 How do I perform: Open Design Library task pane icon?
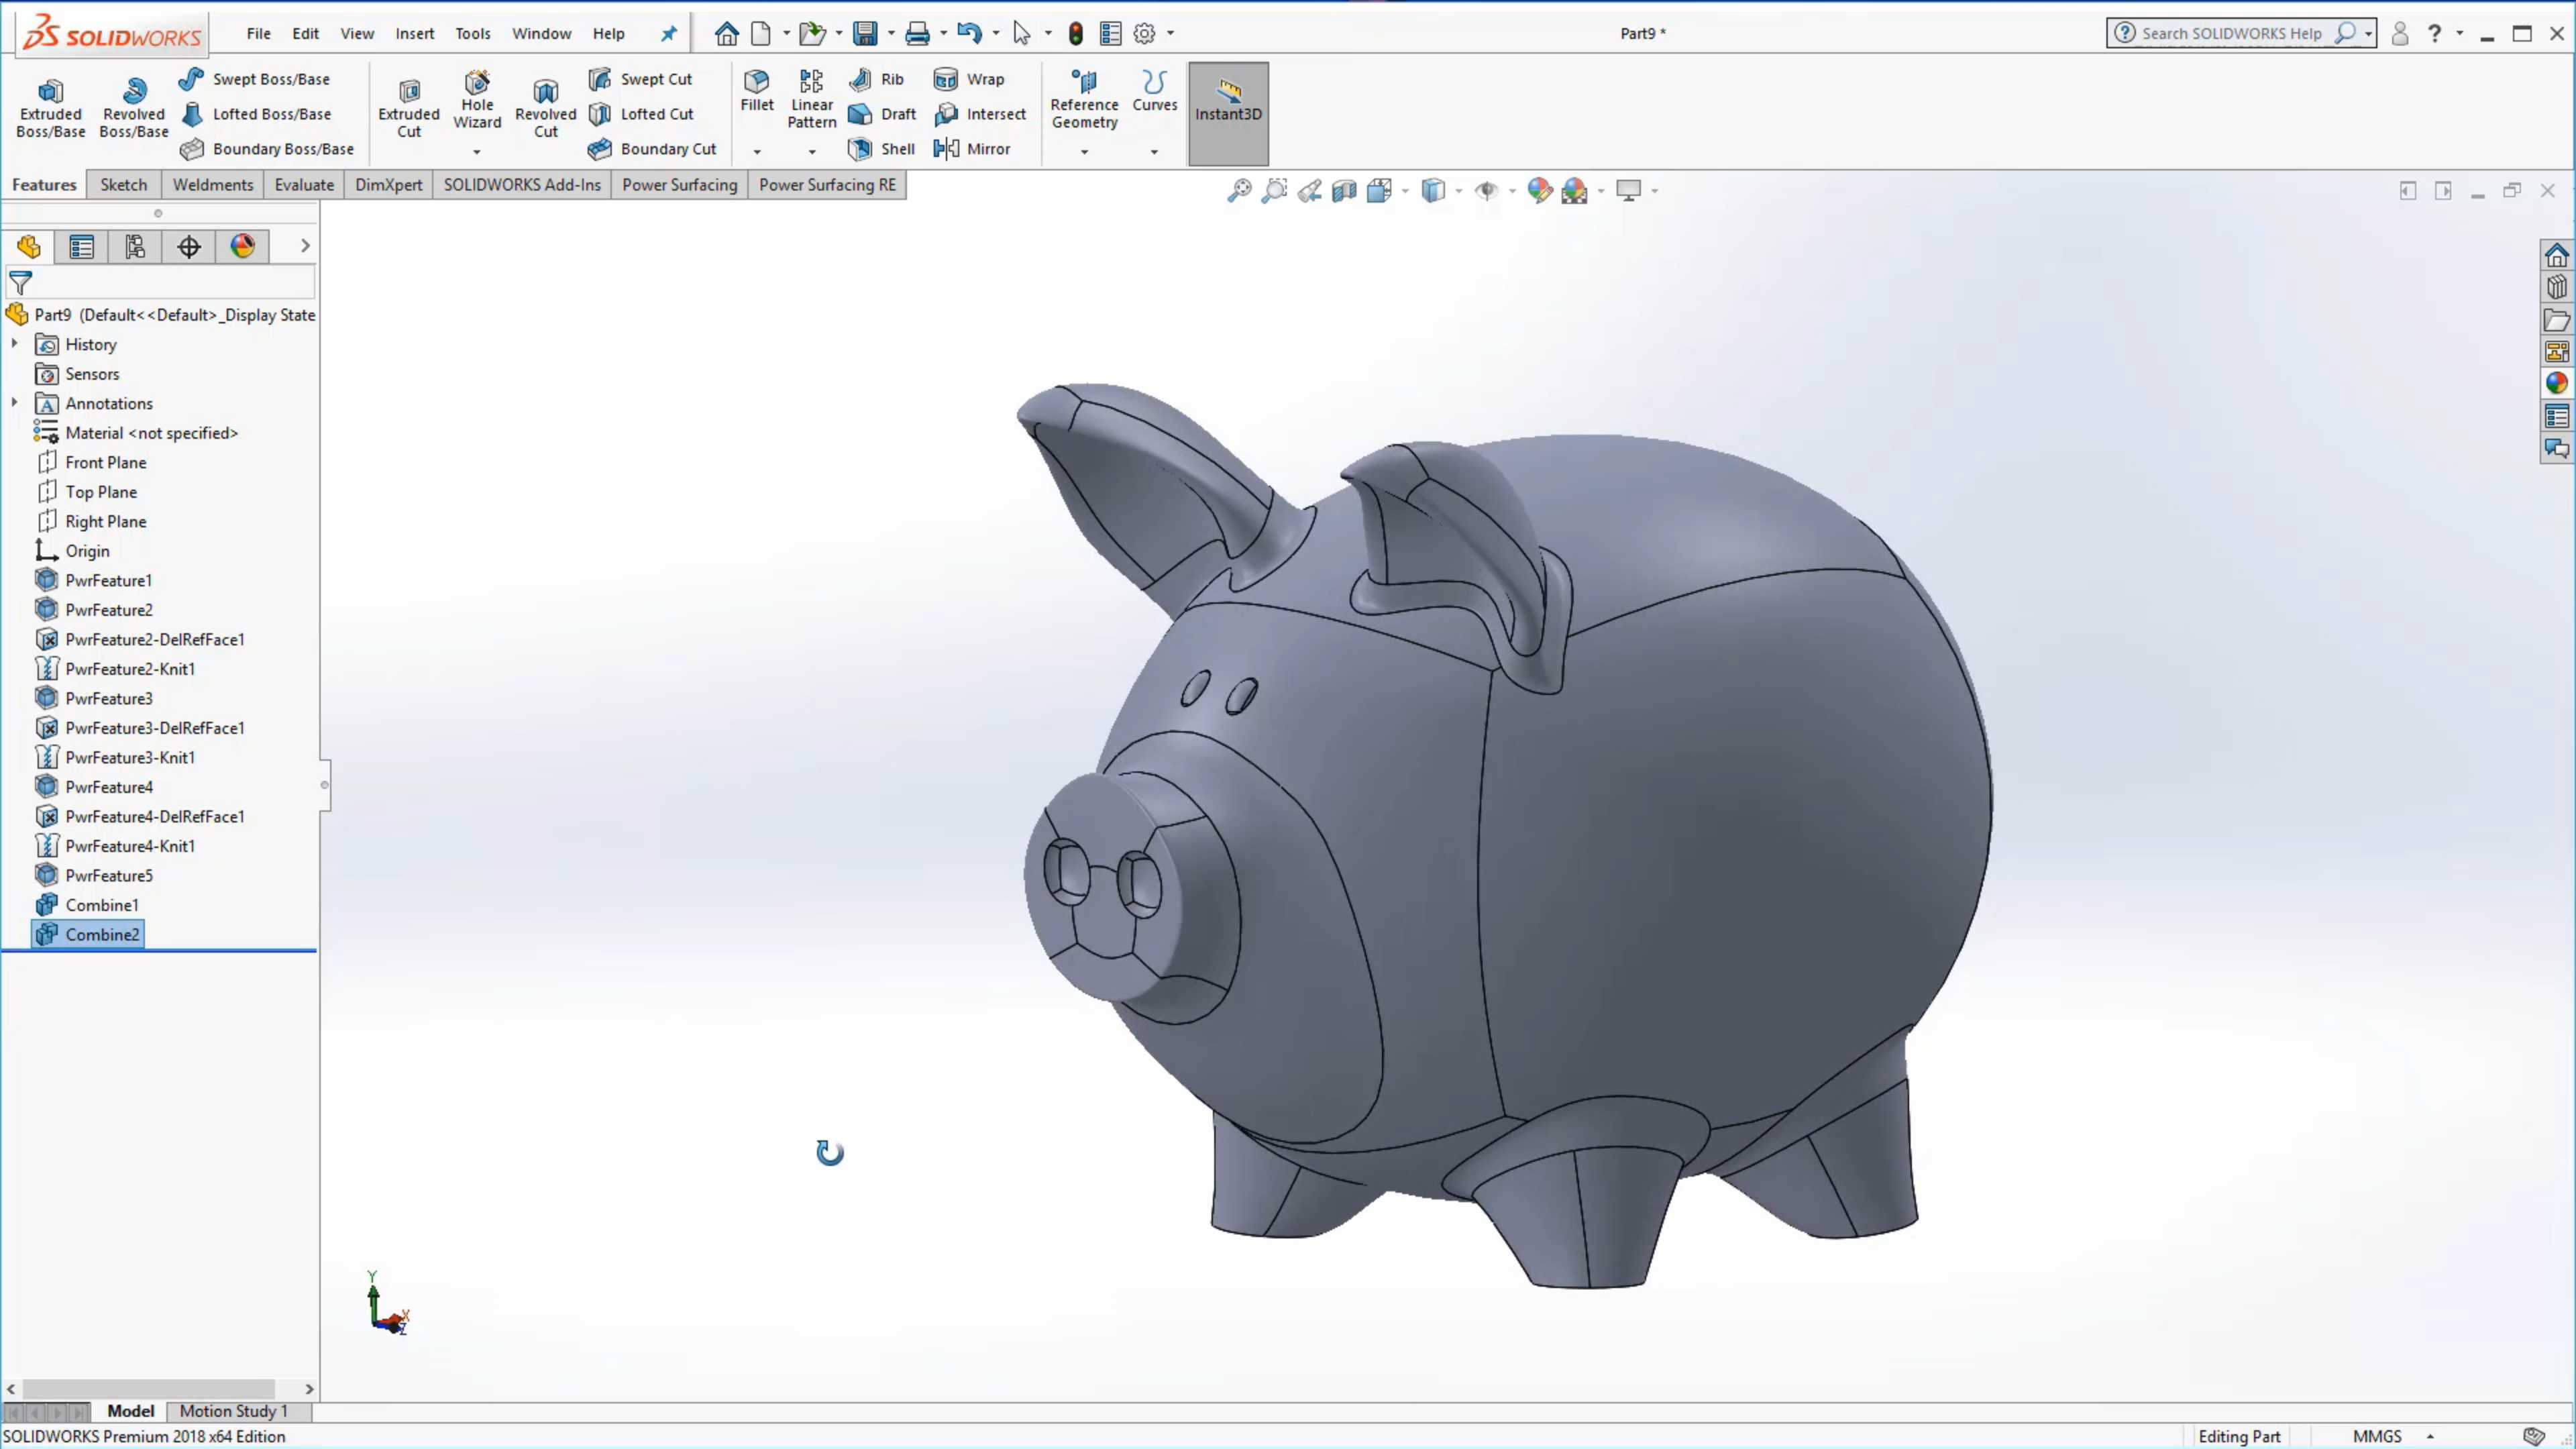[2556, 287]
